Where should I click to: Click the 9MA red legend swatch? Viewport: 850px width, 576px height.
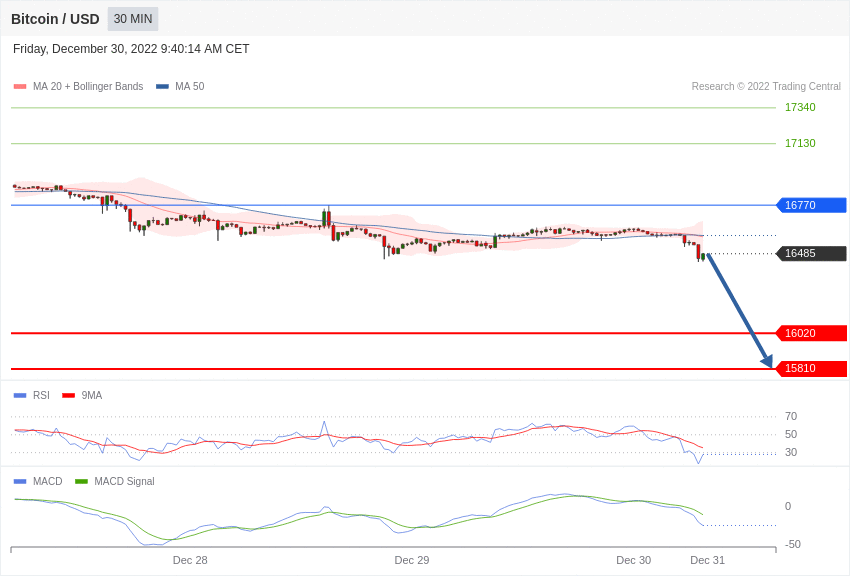pos(68,396)
